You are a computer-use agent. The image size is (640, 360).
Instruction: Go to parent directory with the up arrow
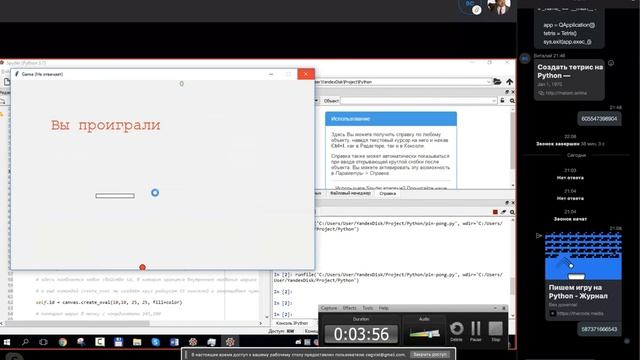point(509,82)
